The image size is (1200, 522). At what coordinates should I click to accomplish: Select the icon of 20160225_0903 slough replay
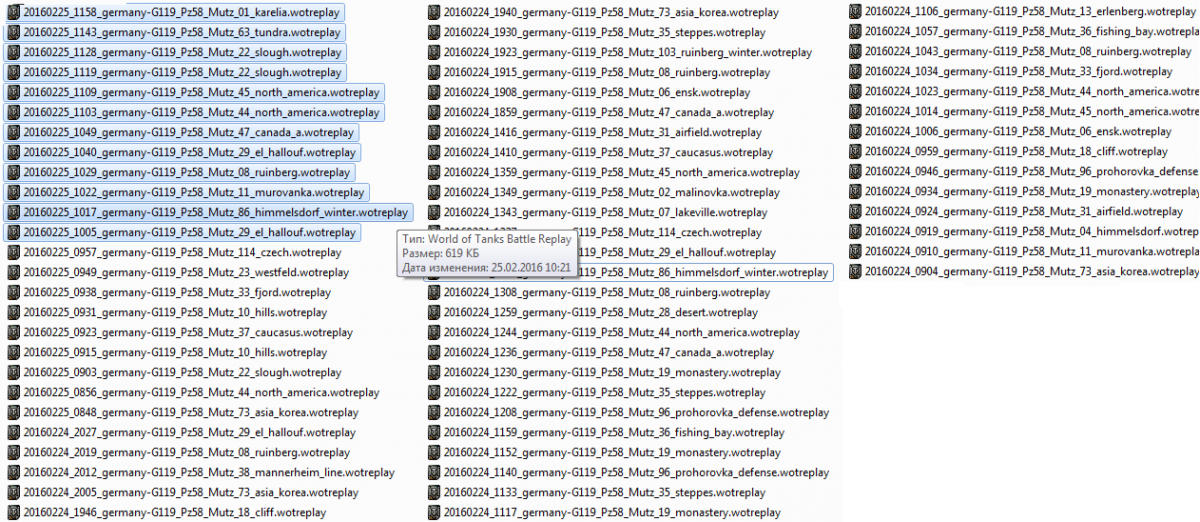(13, 373)
